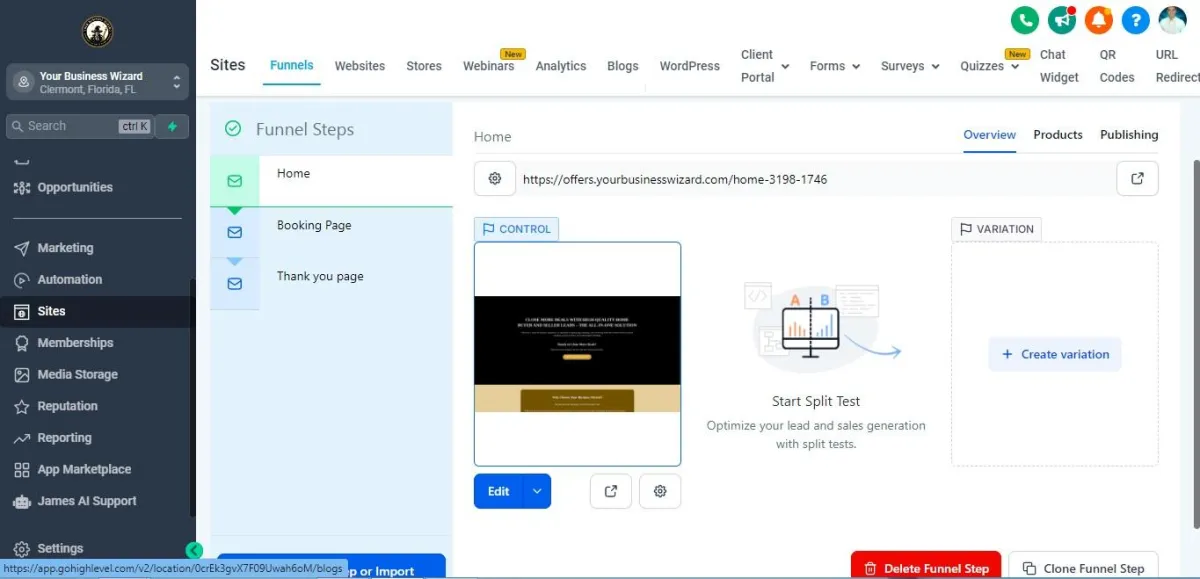Click the funnel page URL field
Screen dimensions: 1200x579
point(815,179)
